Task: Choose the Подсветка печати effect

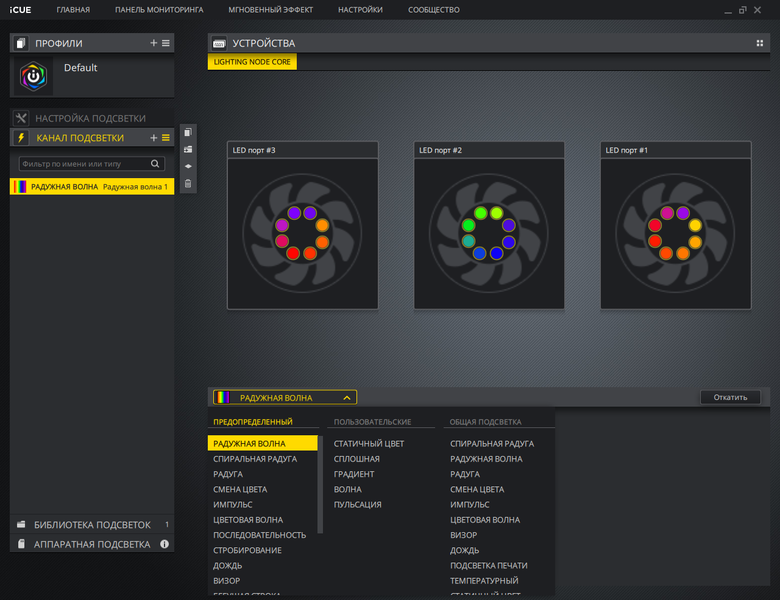Action: click(489, 566)
